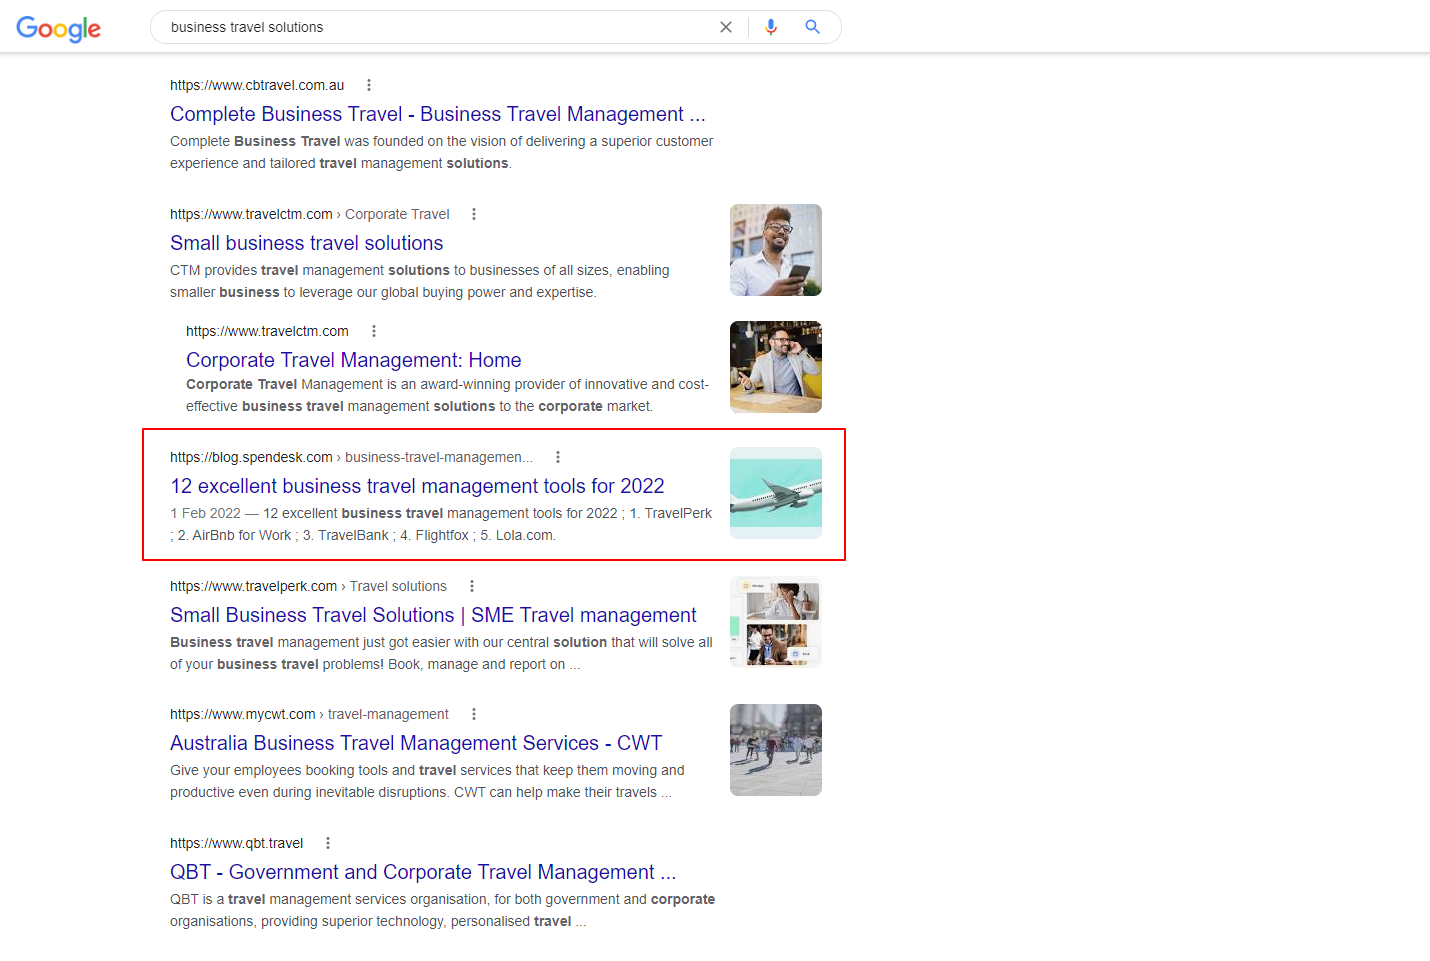The height and width of the screenshot is (961, 1430).
Task: Click the blog.spendesk.com URL breadcrumb
Action: (x=351, y=457)
